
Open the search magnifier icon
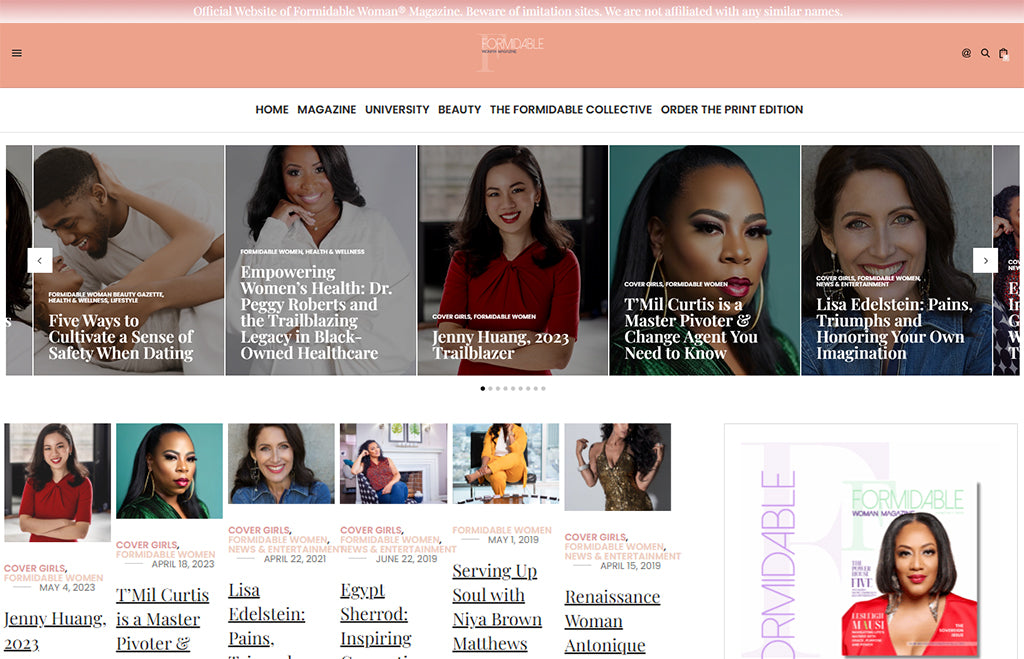pos(985,53)
